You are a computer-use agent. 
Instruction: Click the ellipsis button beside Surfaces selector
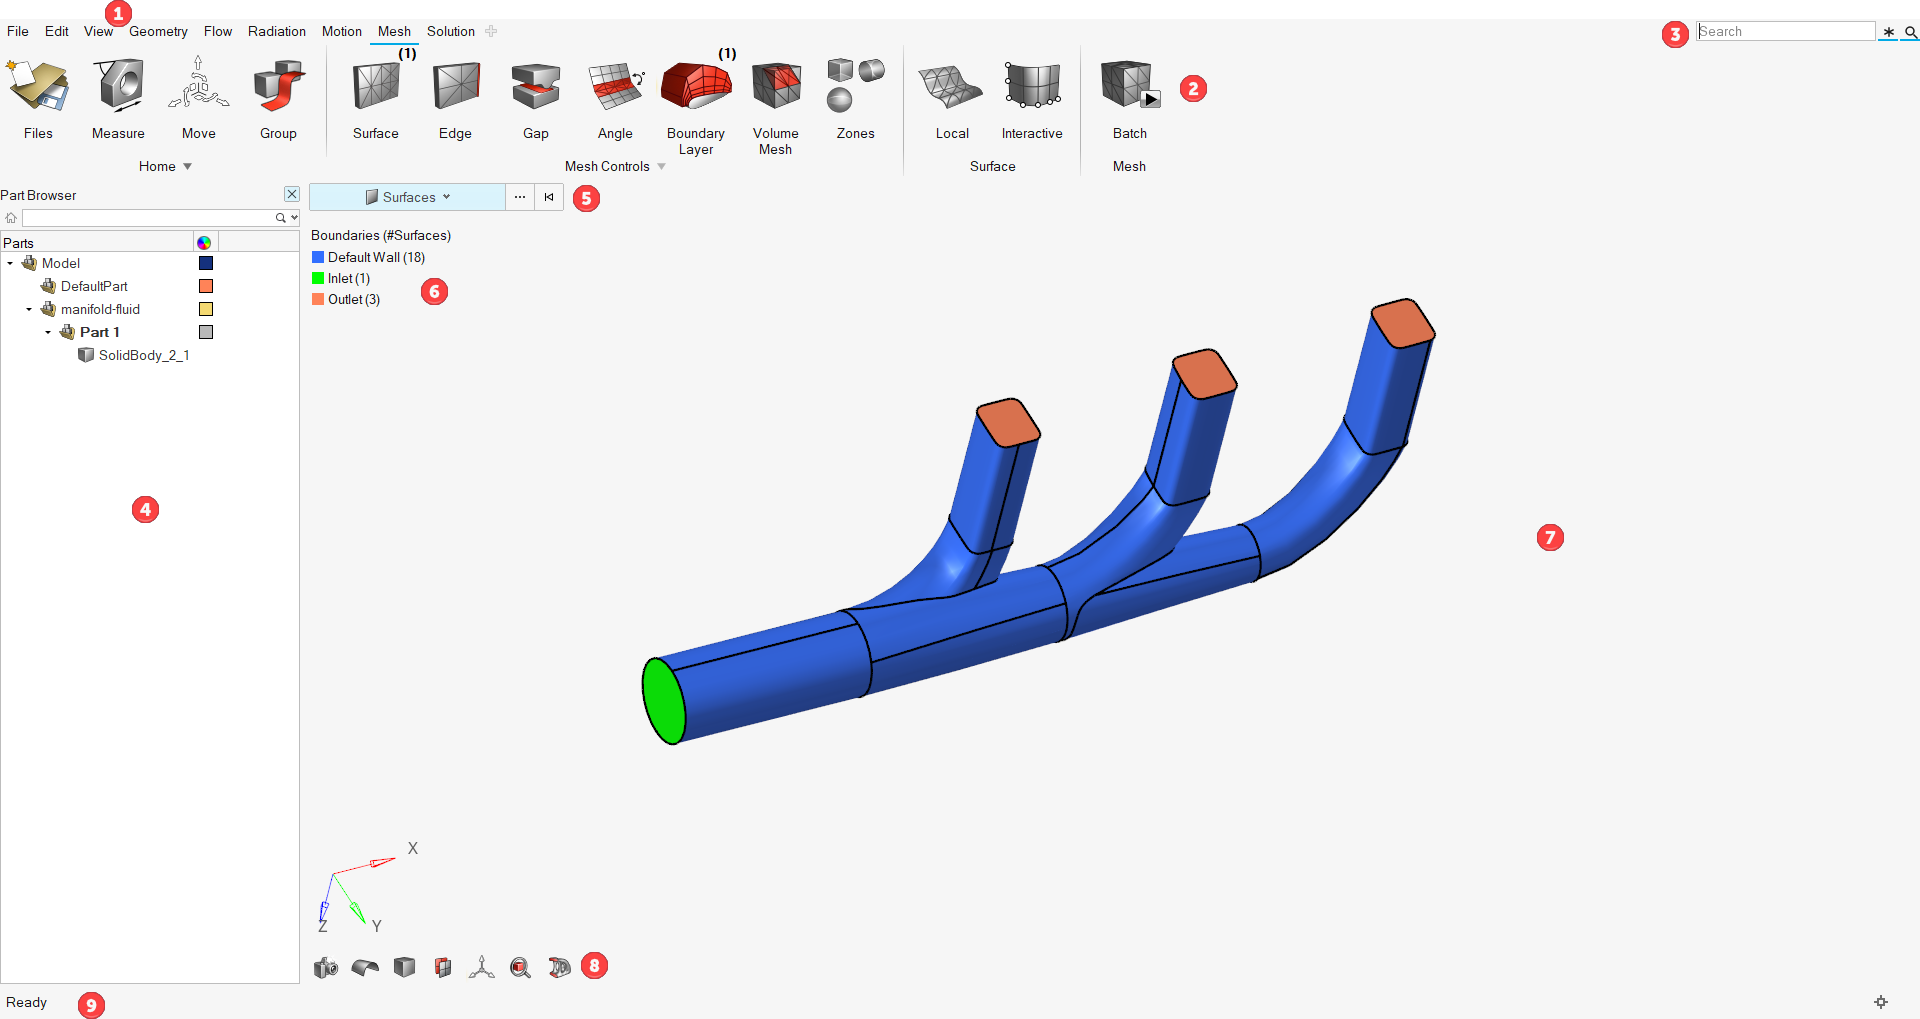coord(520,197)
